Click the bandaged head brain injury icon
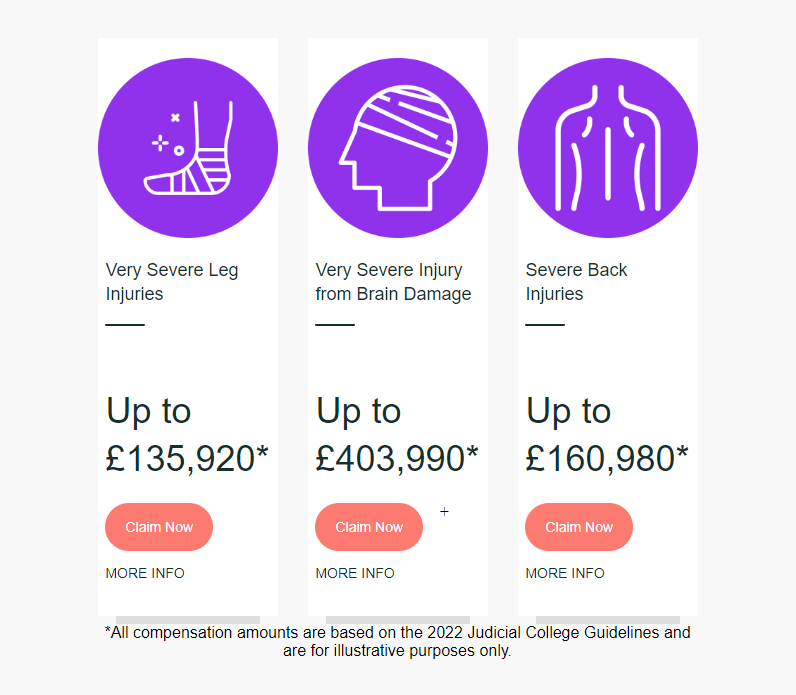796x695 pixels. point(398,148)
